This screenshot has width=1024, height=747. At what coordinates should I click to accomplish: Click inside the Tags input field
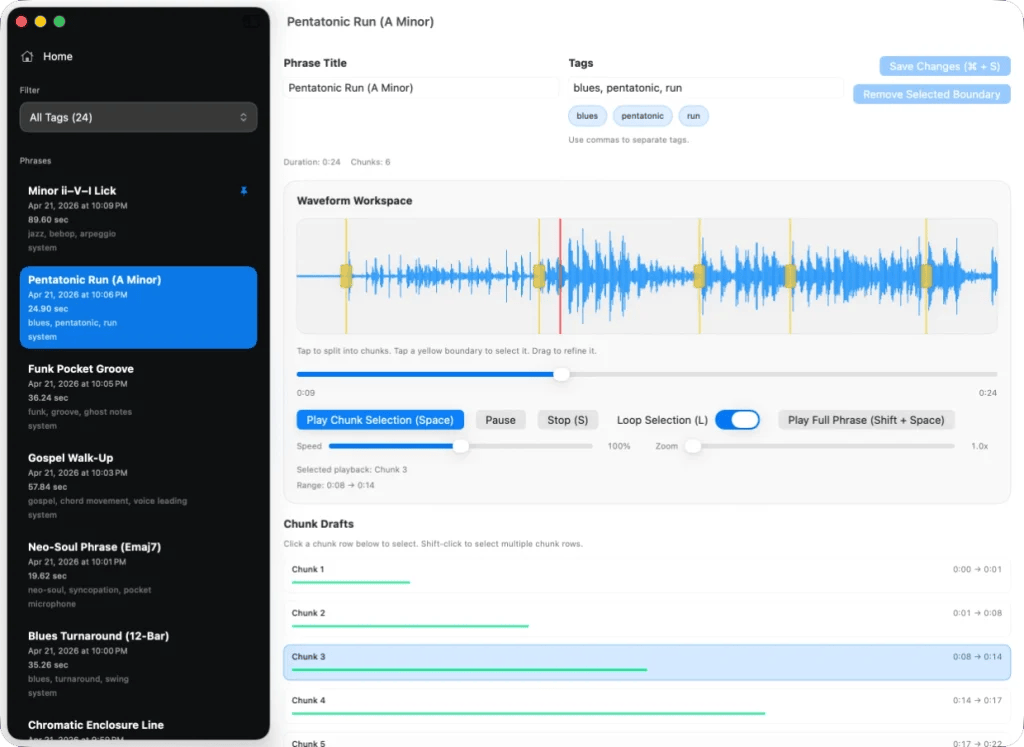coord(703,87)
